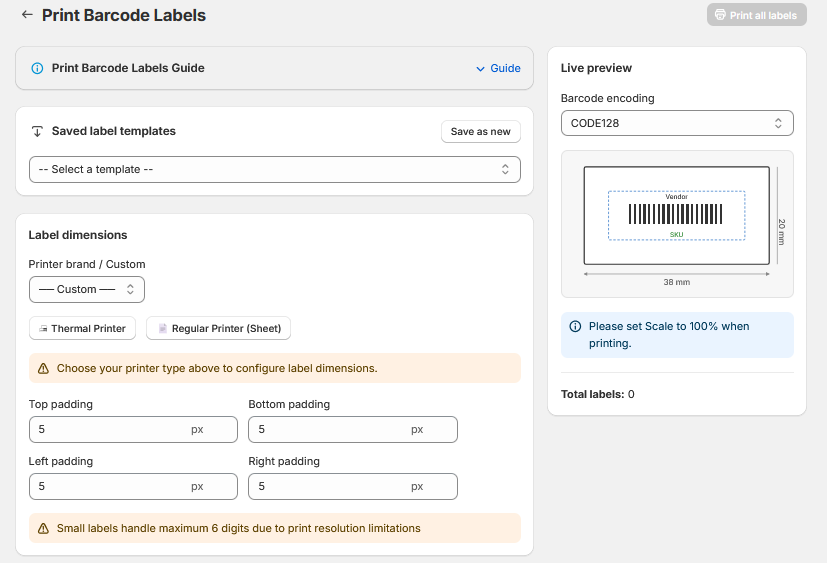This screenshot has height=563, width=827.
Task: Click the Saved label templates download icon
Action: (37, 131)
